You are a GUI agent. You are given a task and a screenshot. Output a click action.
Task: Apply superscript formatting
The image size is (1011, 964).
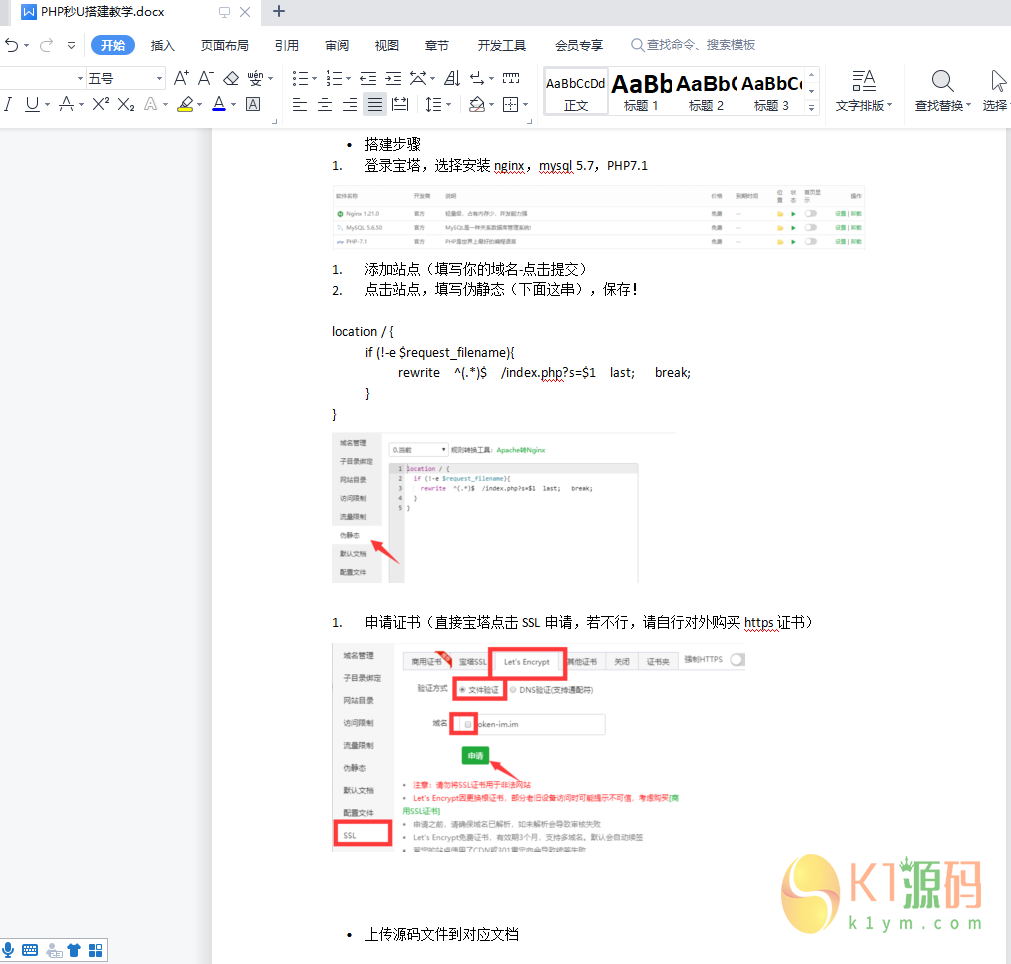pos(101,104)
